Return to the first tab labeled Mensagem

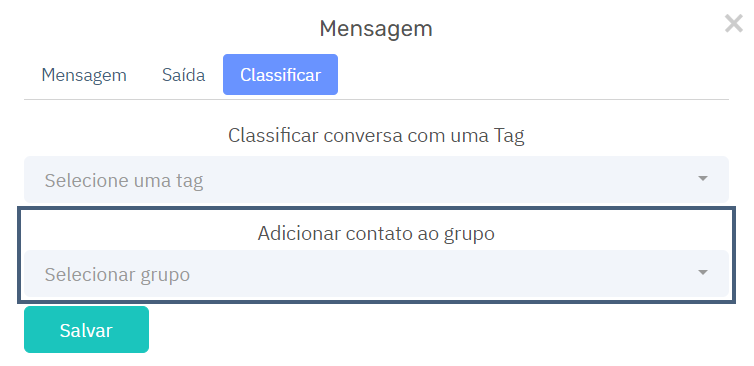[x=84, y=75]
